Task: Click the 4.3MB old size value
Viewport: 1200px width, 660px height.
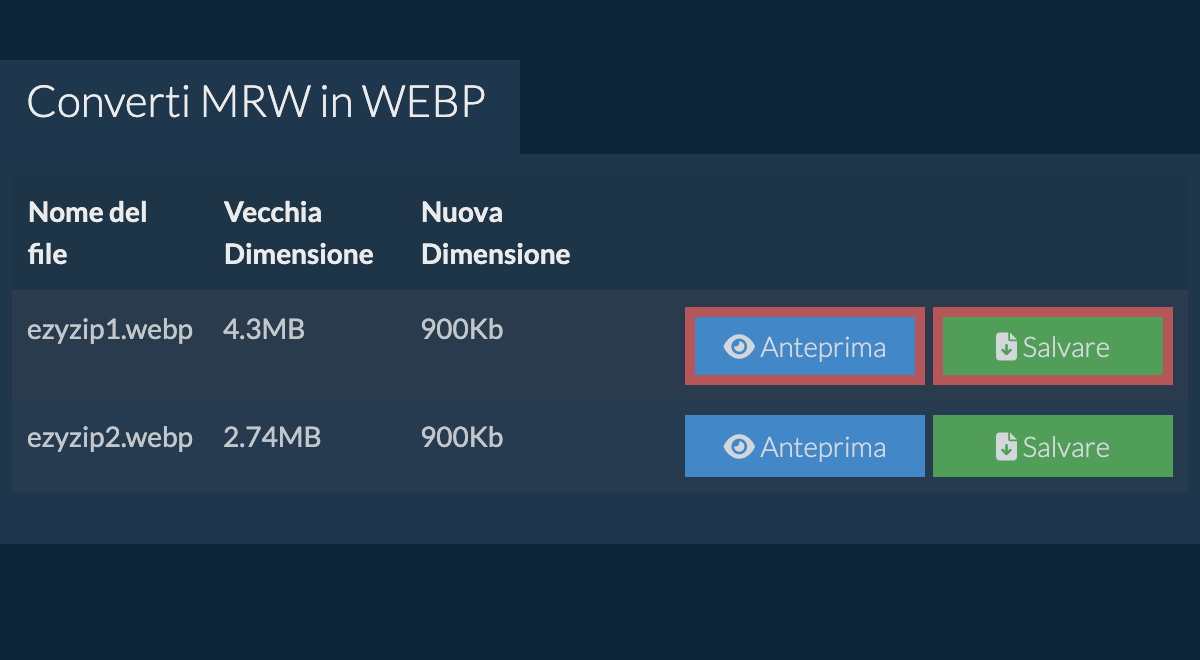Action: [264, 329]
